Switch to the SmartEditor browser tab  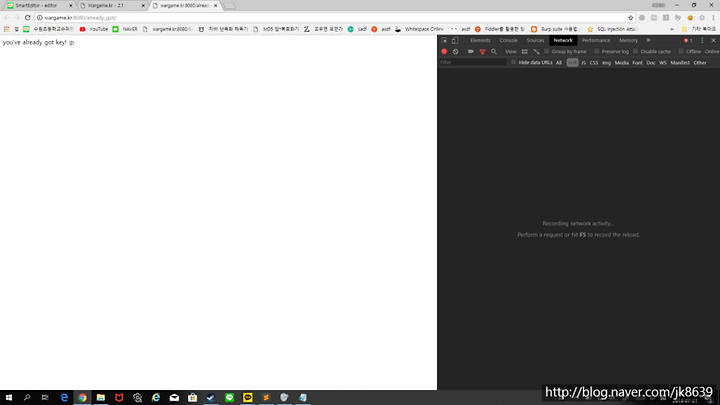point(37,6)
